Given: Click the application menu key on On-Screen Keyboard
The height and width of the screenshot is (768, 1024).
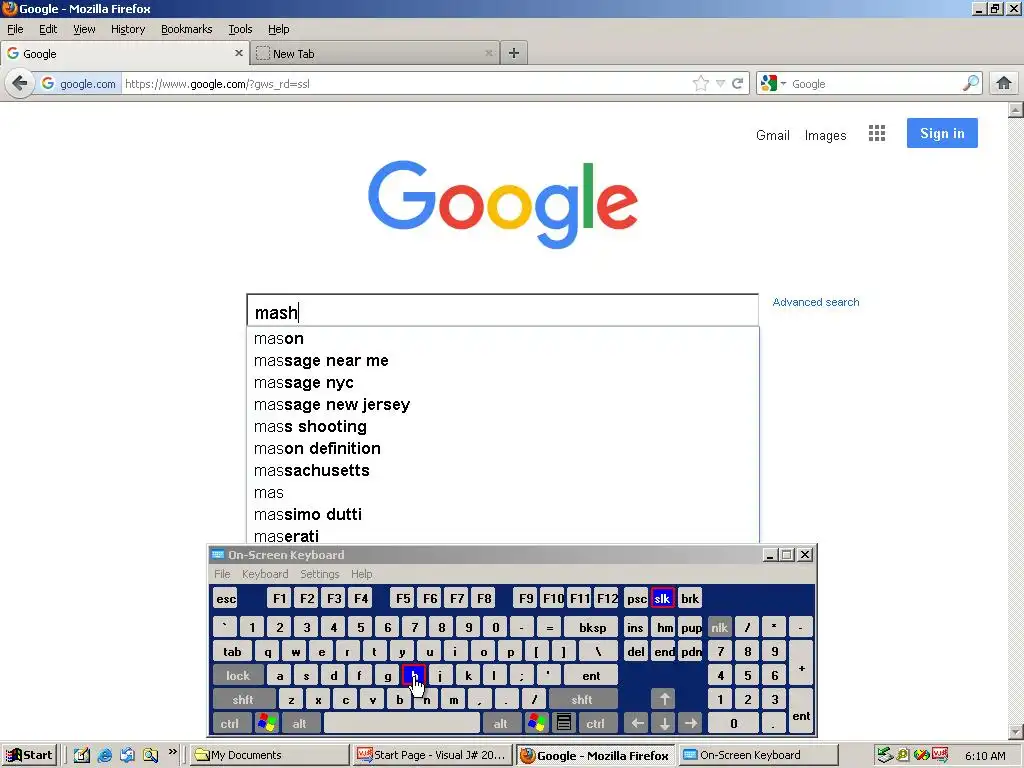Looking at the screenshot, I should coord(564,723).
